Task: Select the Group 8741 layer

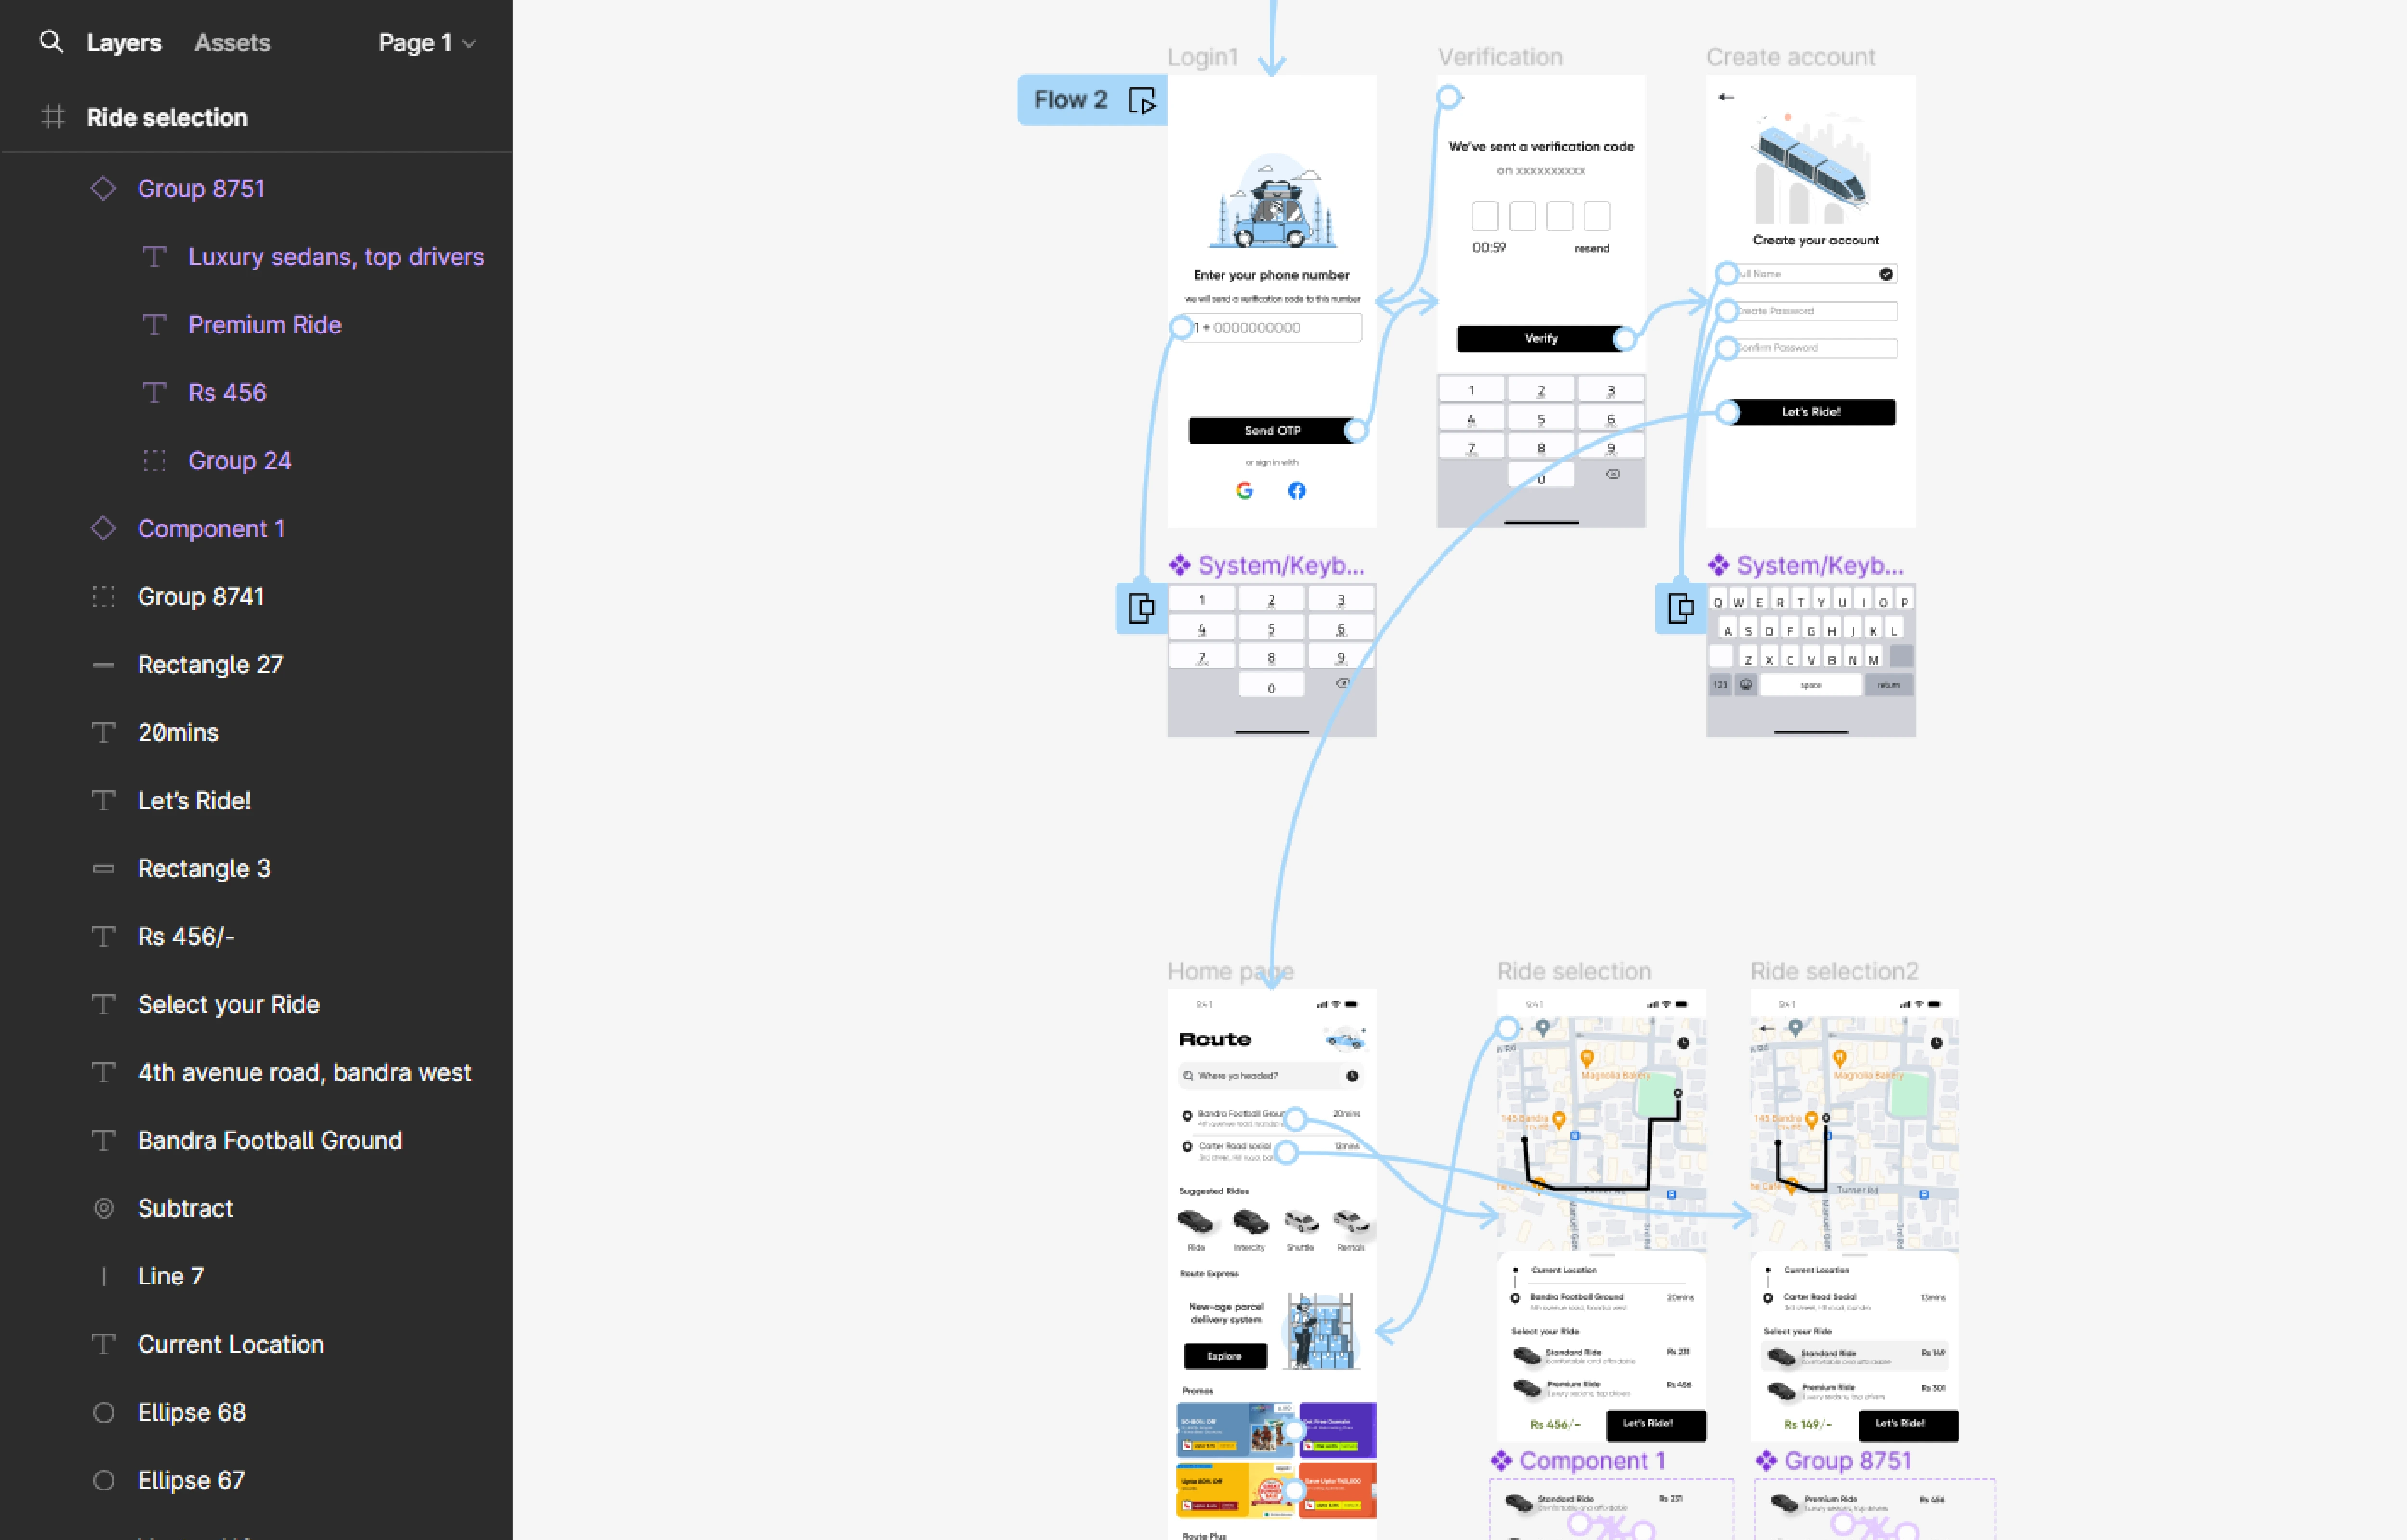Action: point(200,596)
